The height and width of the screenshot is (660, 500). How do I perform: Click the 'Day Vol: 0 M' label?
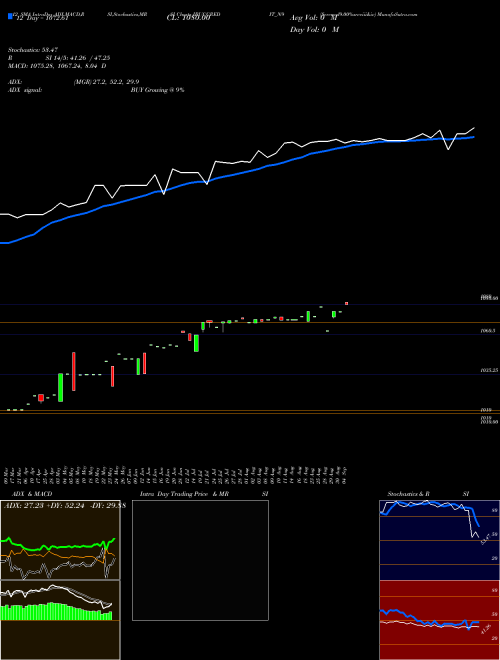pos(314,29)
